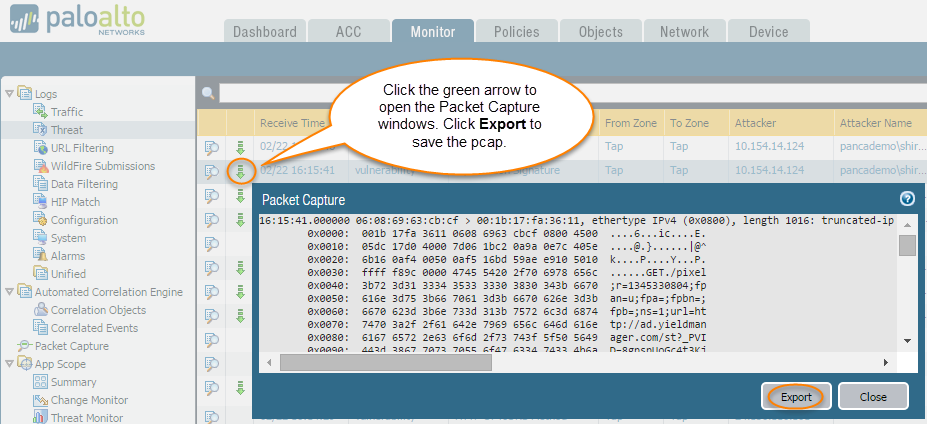
Task: Open Alarms log icon
Action: 40,255
